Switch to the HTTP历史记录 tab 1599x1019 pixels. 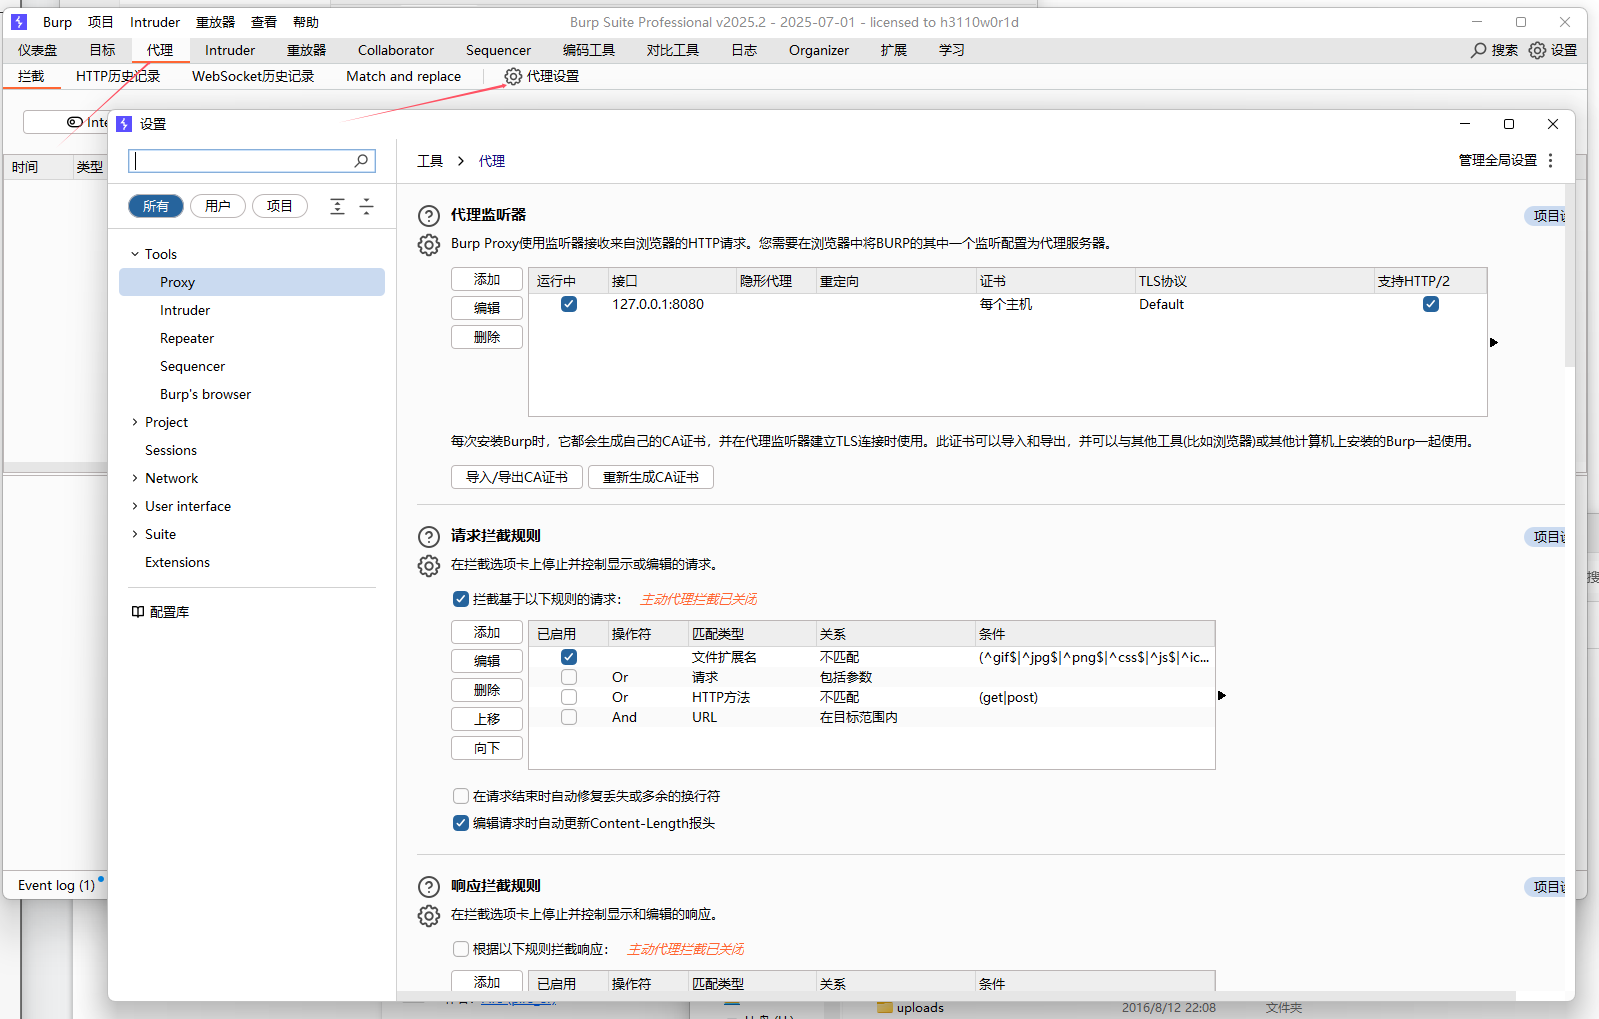[x=118, y=76]
